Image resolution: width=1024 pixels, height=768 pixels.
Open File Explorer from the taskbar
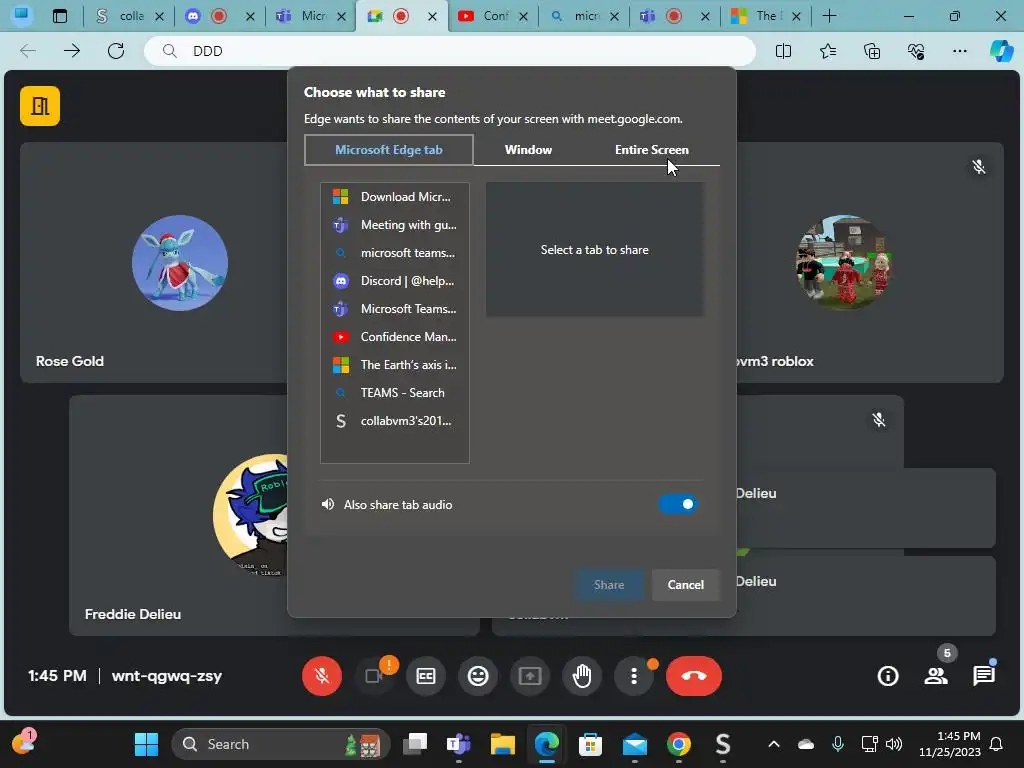coord(503,744)
